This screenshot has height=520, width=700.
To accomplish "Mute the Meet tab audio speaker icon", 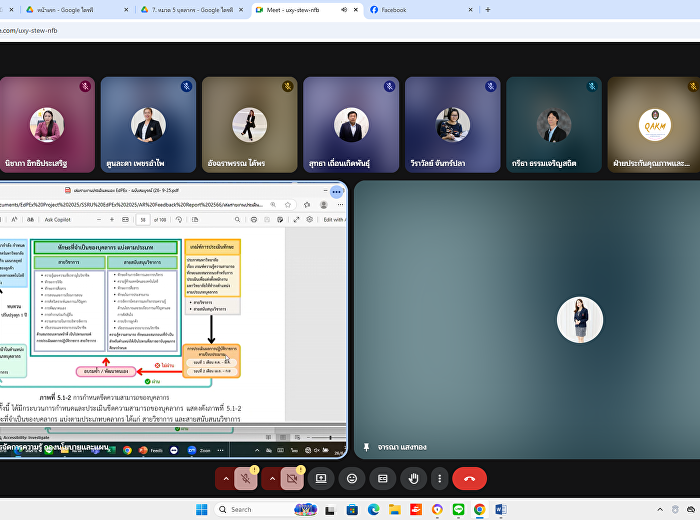I will (x=342, y=9).
